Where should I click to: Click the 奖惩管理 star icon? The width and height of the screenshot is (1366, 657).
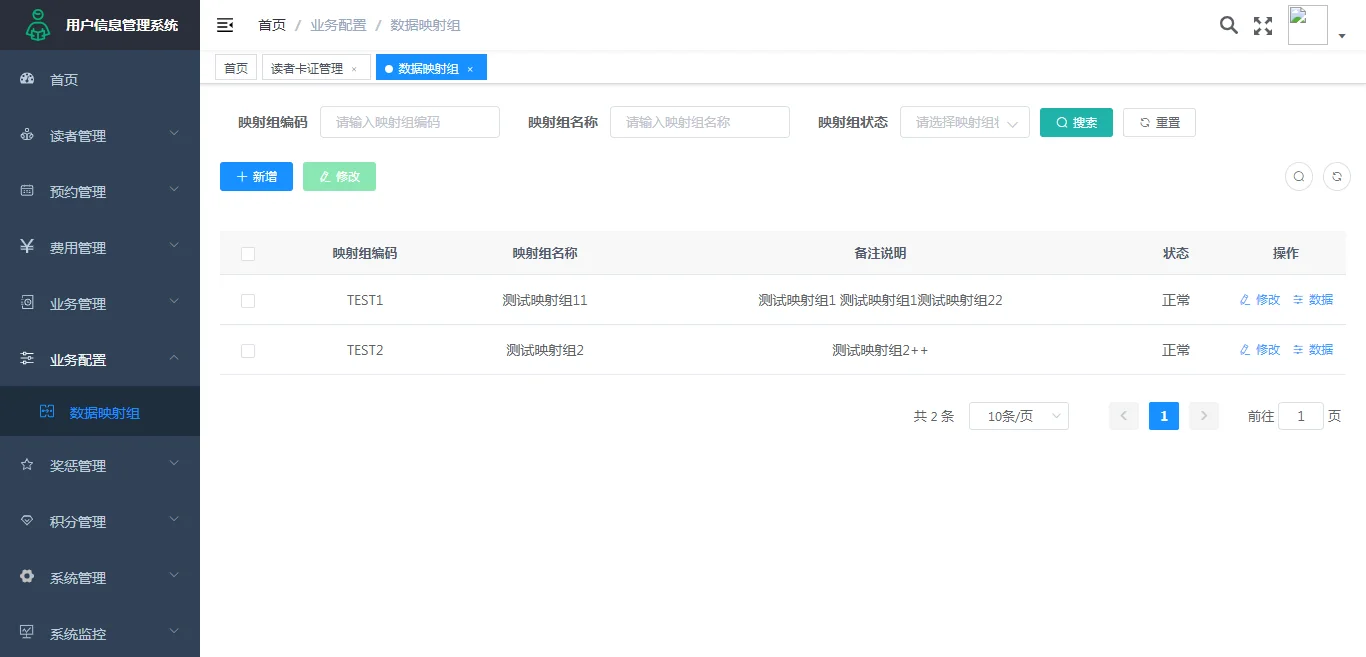(x=28, y=465)
